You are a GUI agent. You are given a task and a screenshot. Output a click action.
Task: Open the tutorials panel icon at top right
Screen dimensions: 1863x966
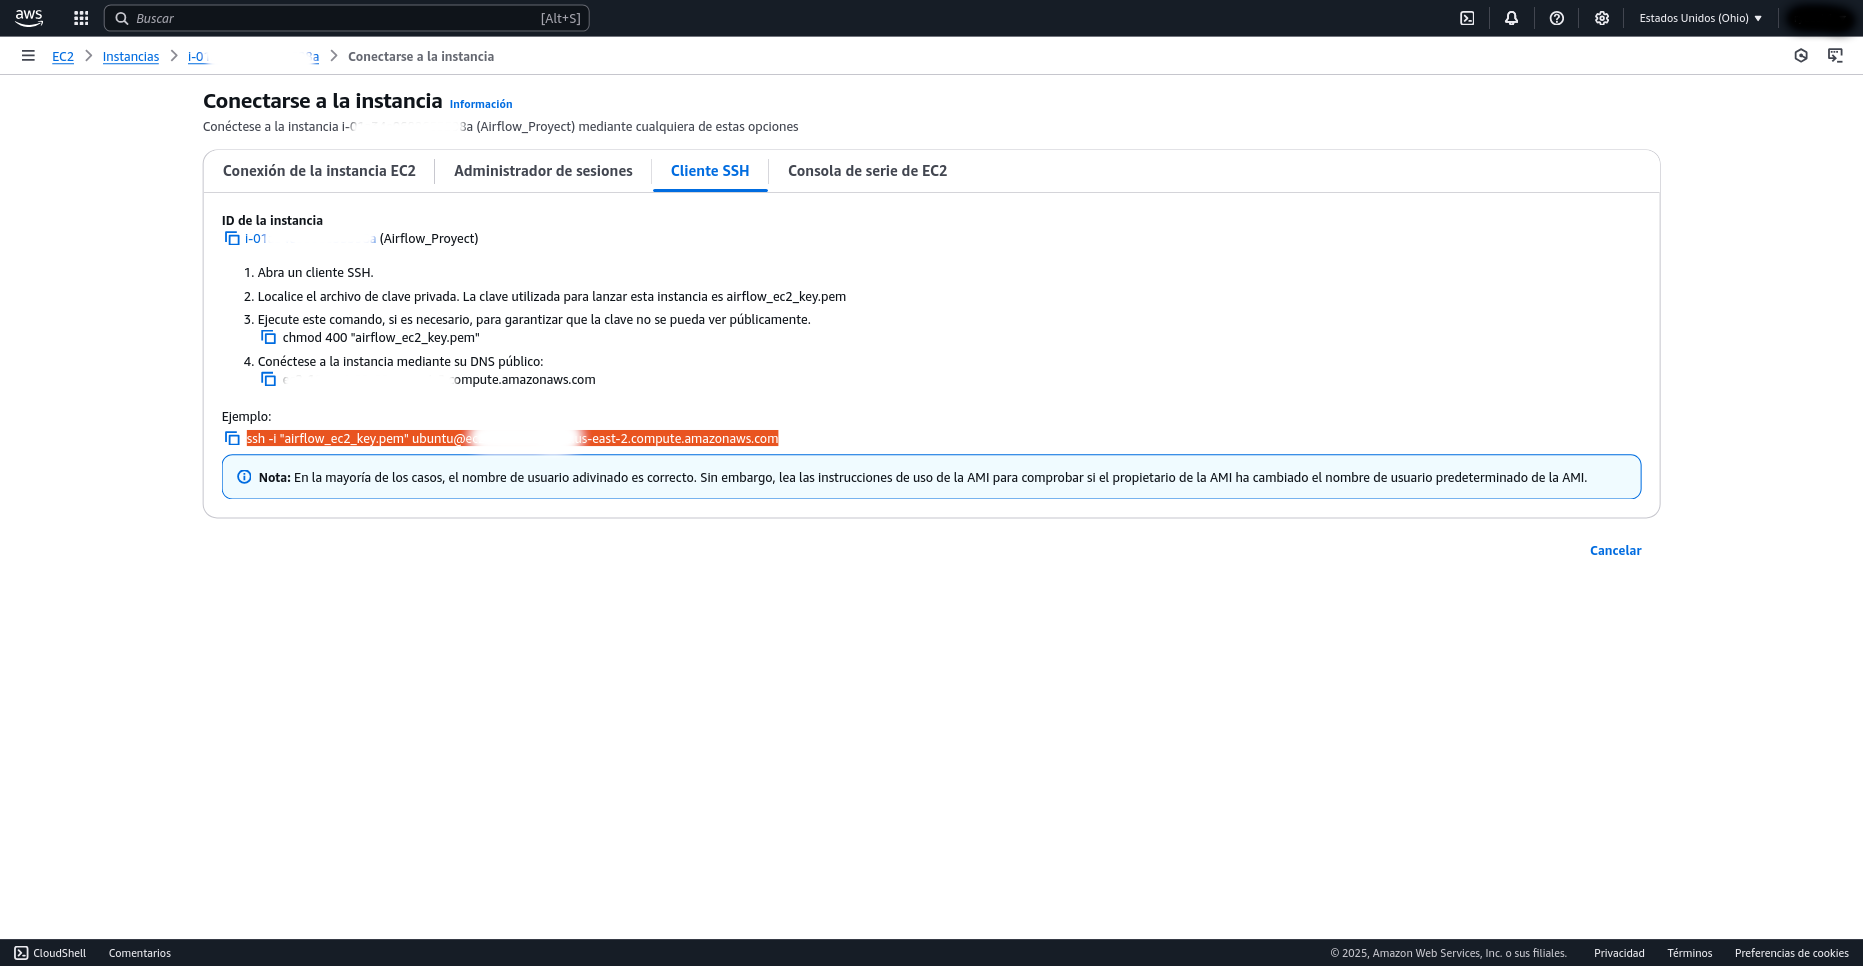[x=1835, y=56]
